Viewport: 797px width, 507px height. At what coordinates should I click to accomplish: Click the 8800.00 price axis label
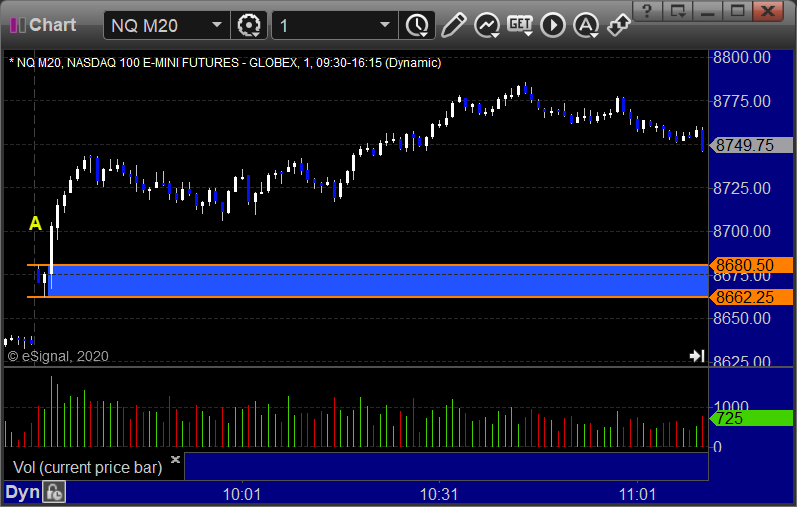point(742,57)
